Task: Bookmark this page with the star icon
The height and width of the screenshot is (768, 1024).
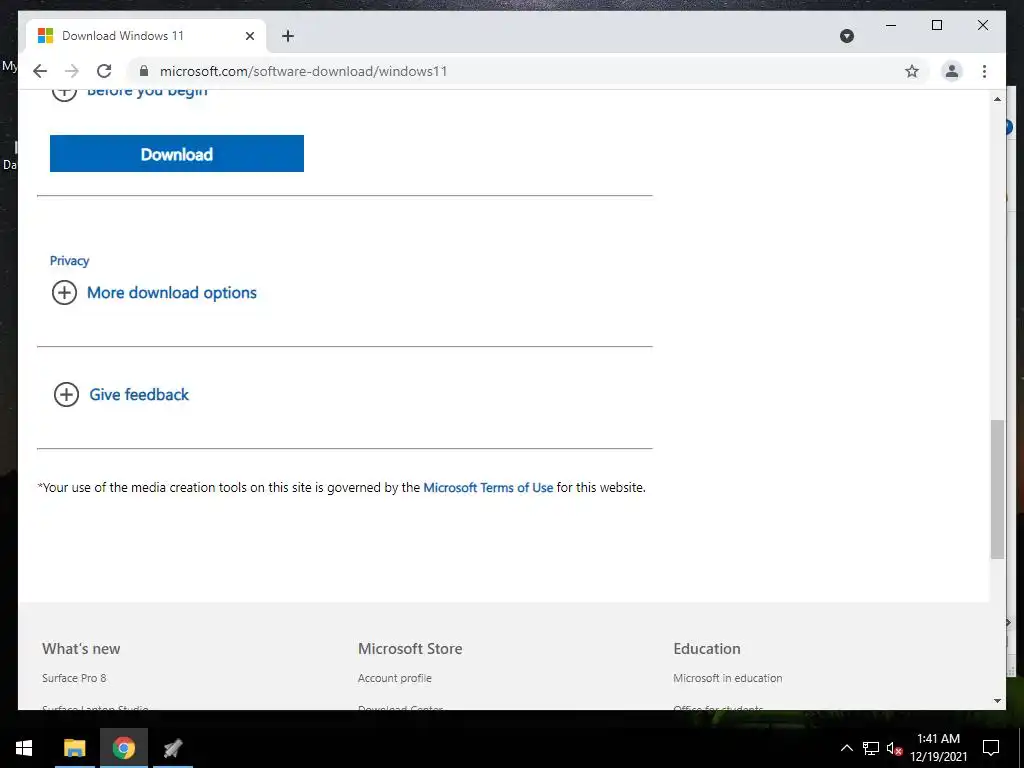Action: pyautogui.click(x=912, y=71)
